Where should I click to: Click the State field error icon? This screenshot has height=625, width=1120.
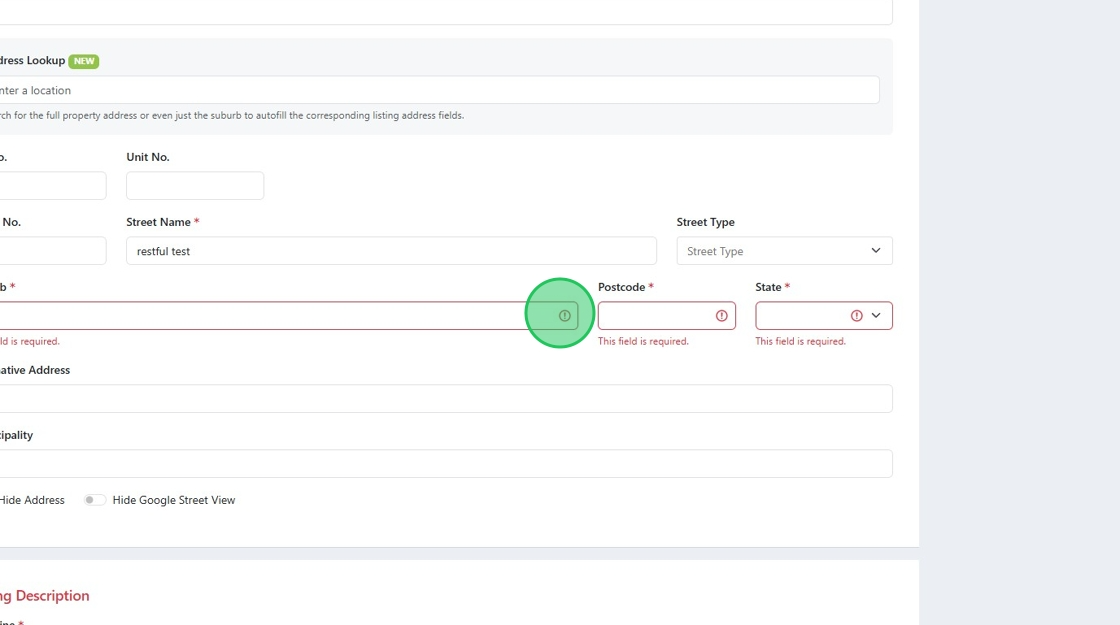pos(857,316)
